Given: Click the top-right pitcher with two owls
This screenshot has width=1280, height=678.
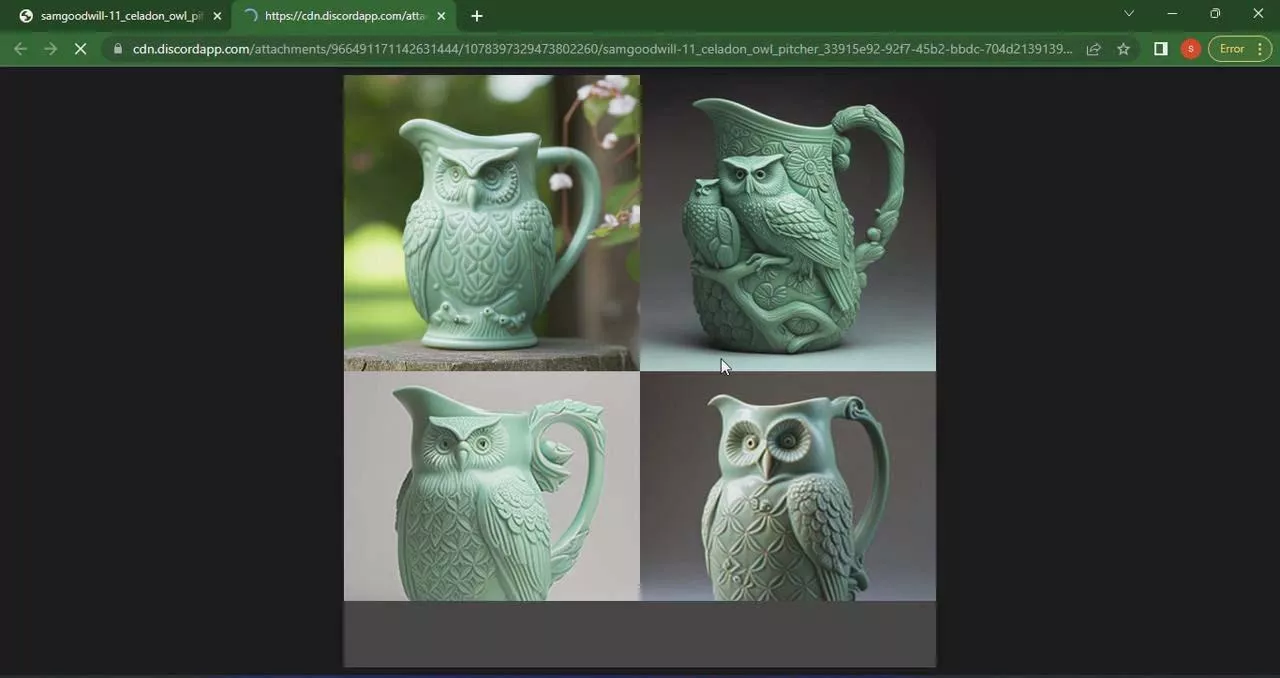Looking at the screenshot, I should [788, 222].
